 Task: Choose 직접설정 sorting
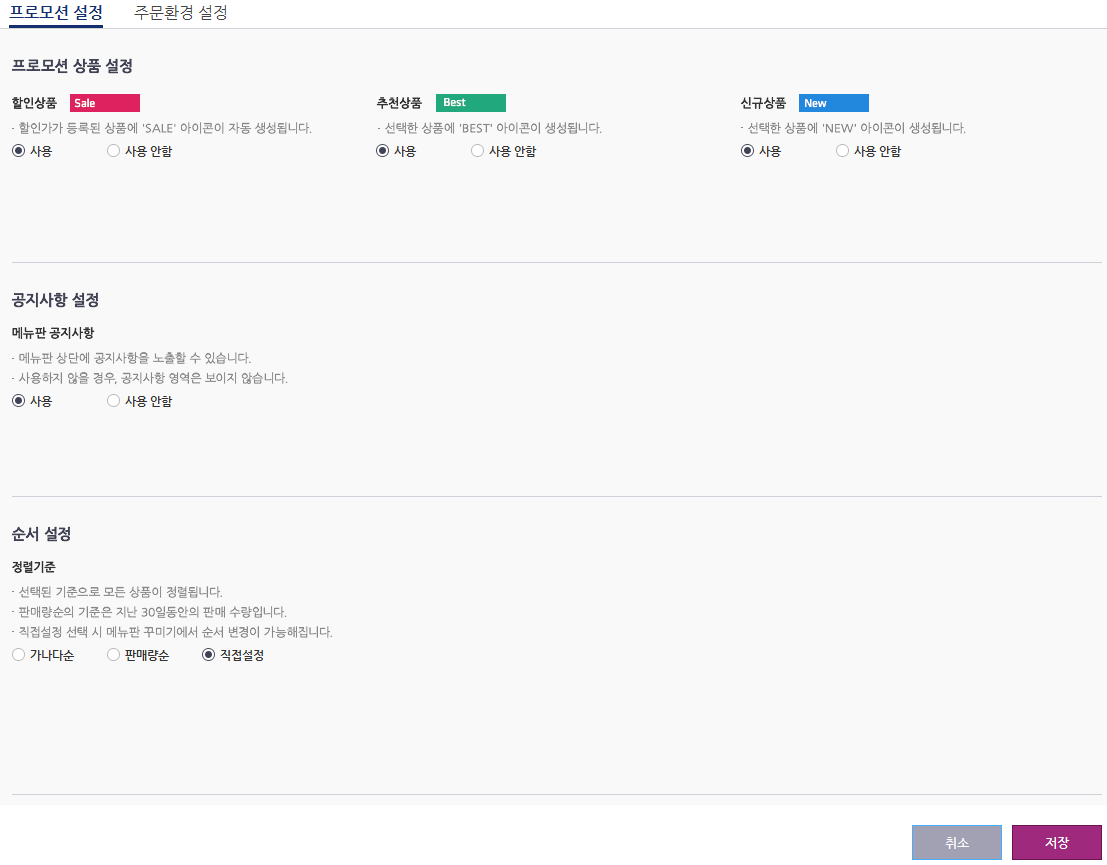coord(208,655)
